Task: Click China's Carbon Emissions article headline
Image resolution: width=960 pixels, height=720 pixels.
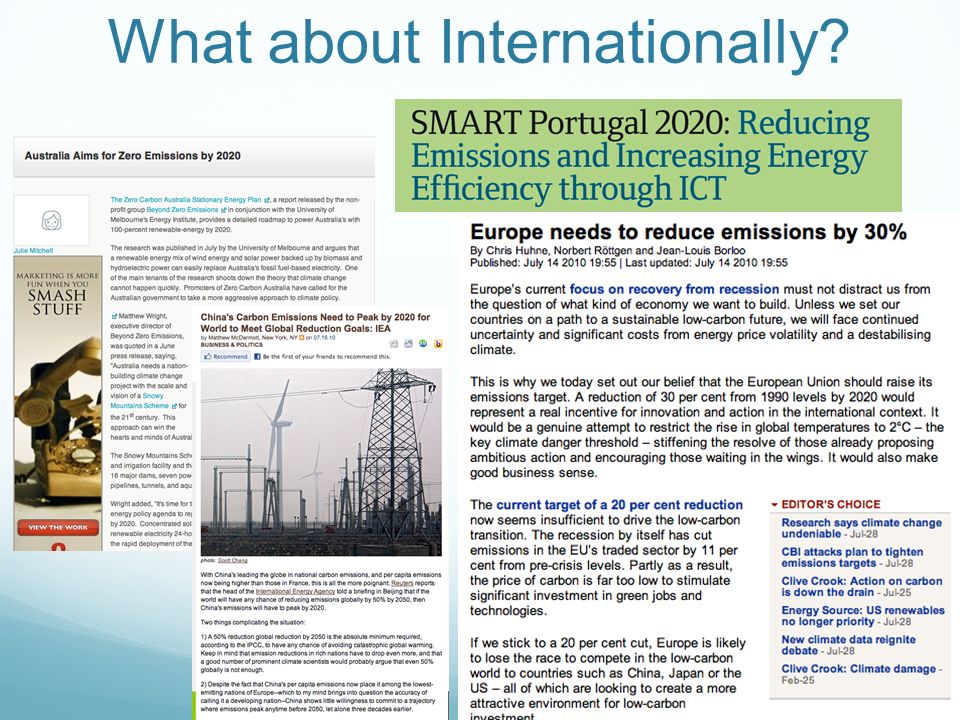Action: coord(315,323)
